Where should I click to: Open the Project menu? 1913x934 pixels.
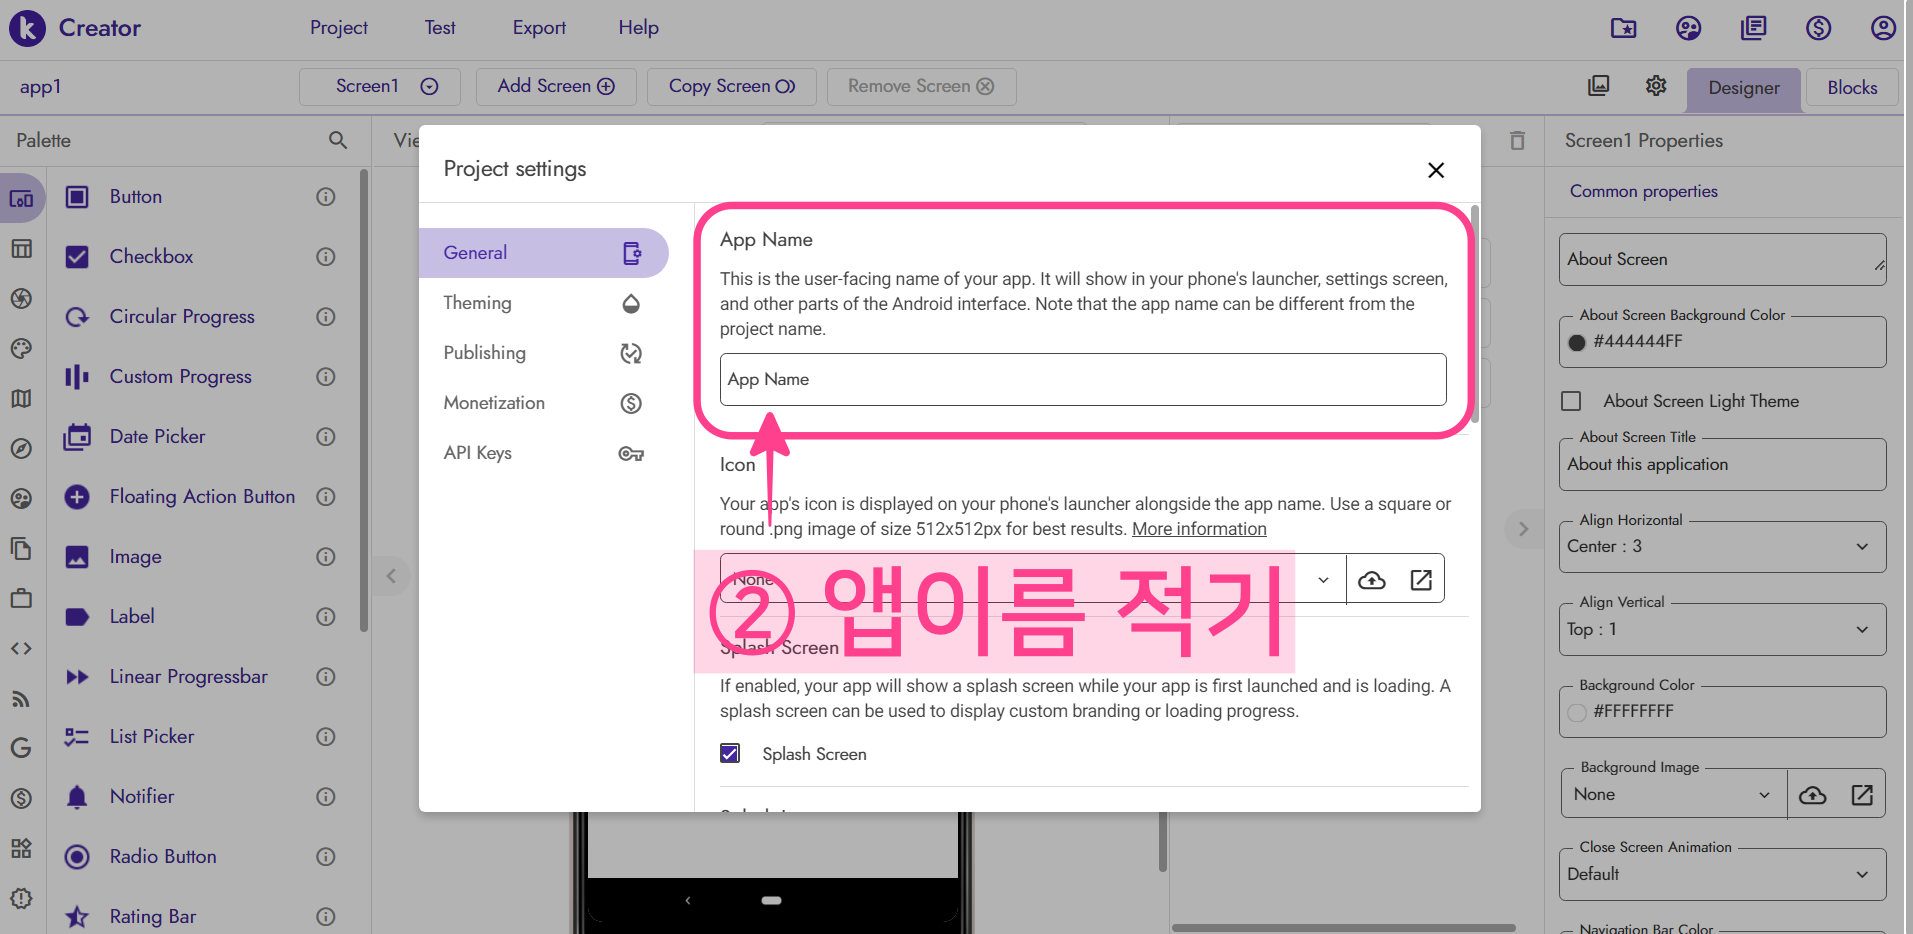coord(339,28)
